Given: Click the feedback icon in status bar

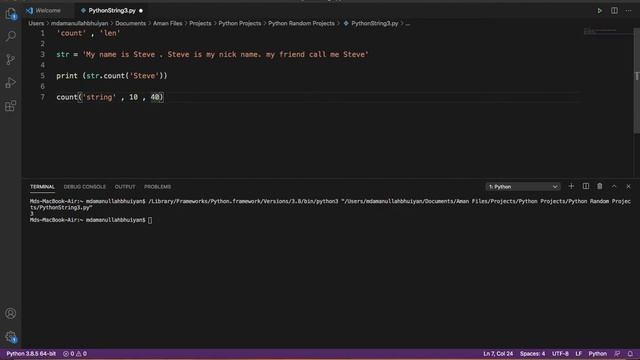Looking at the screenshot, I should pyautogui.click(x=617, y=354).
